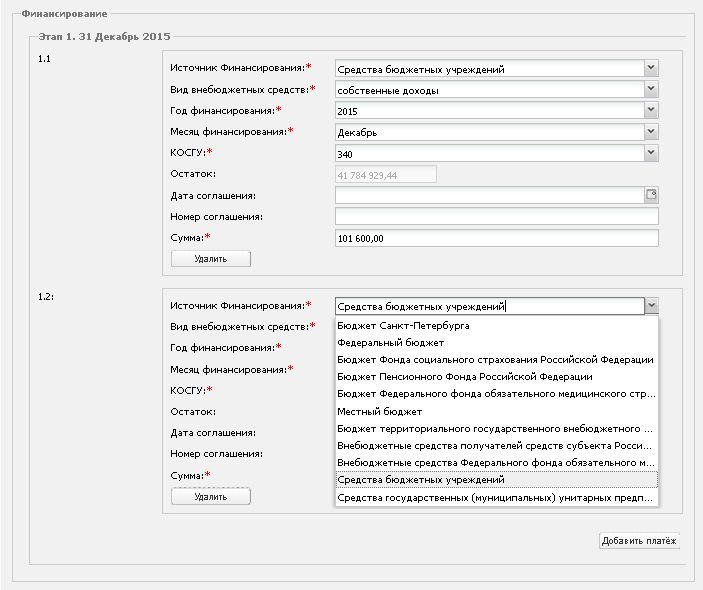
Task: Click the 340 КОСГУ combo field
Action: coord(490,153)
